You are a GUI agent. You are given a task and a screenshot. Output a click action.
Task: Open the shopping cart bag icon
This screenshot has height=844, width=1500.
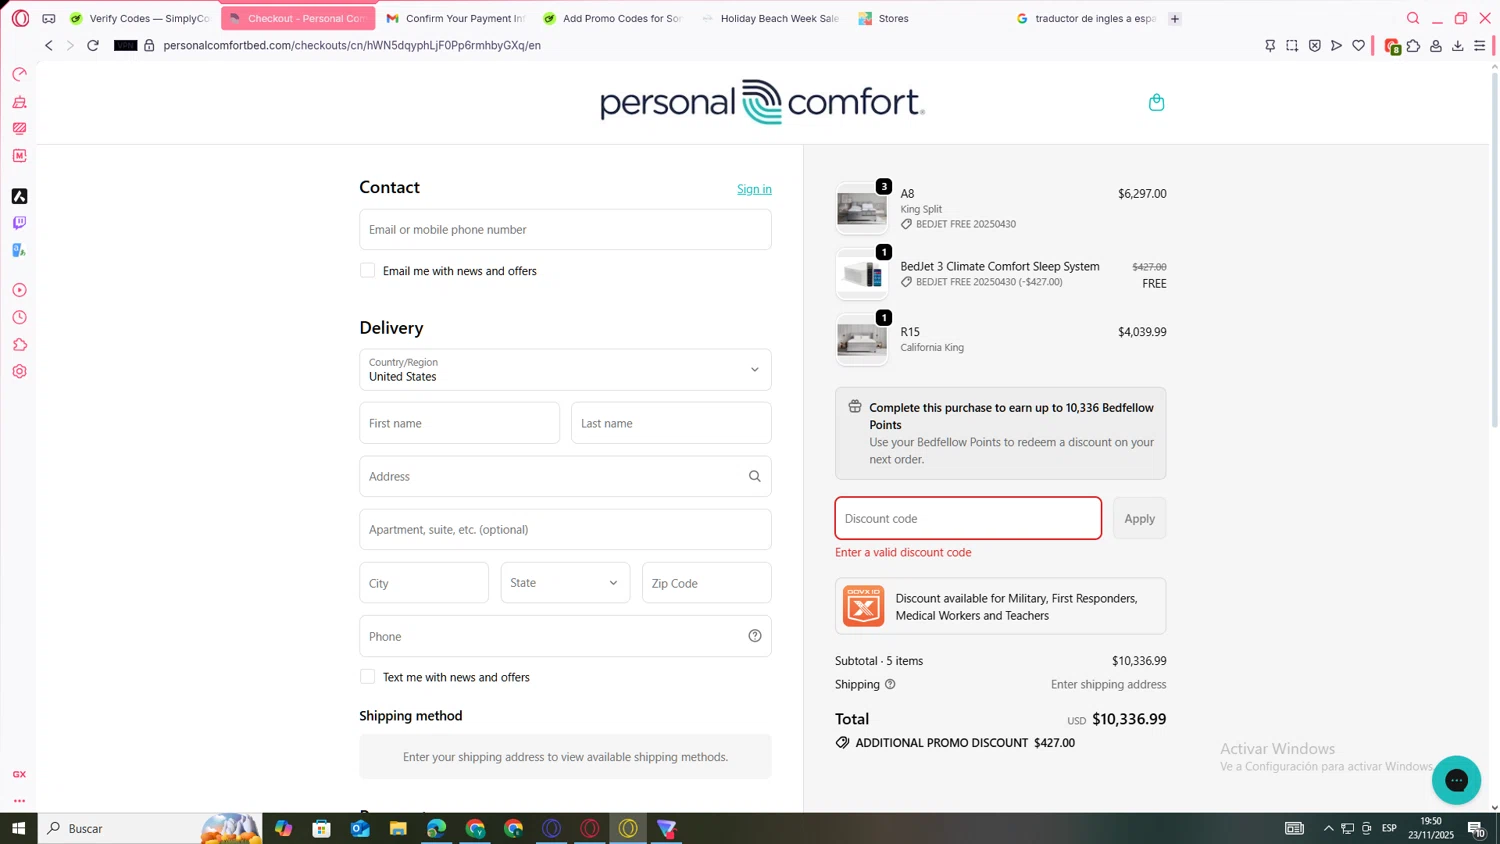1156,102
